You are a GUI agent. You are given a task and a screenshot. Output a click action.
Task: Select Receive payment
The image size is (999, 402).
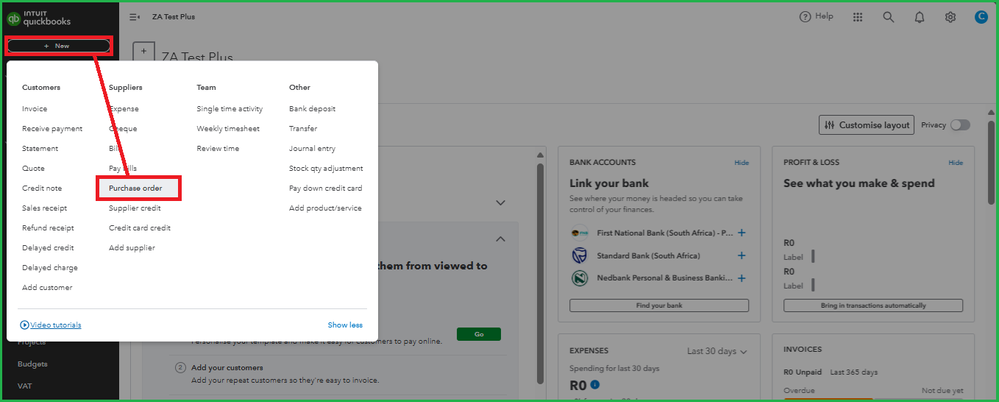(x=52, y=129)
